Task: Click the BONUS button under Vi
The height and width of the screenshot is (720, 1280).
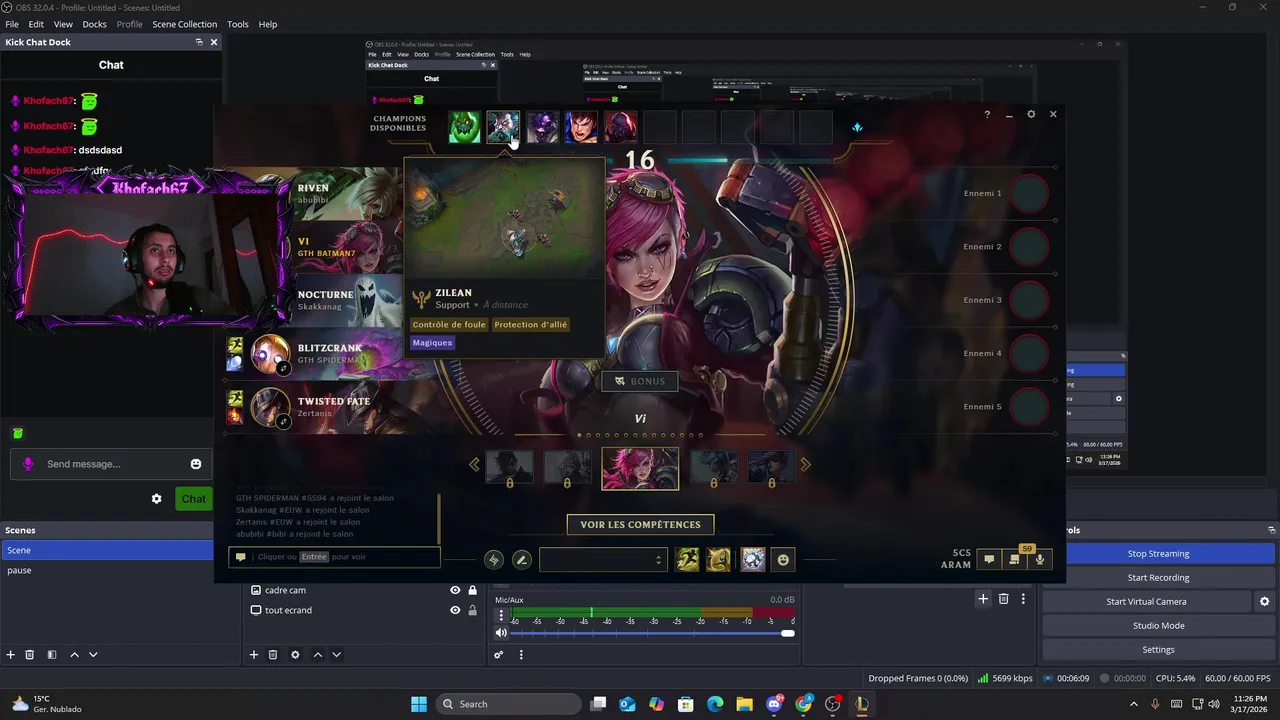Action: click(638, 381)
